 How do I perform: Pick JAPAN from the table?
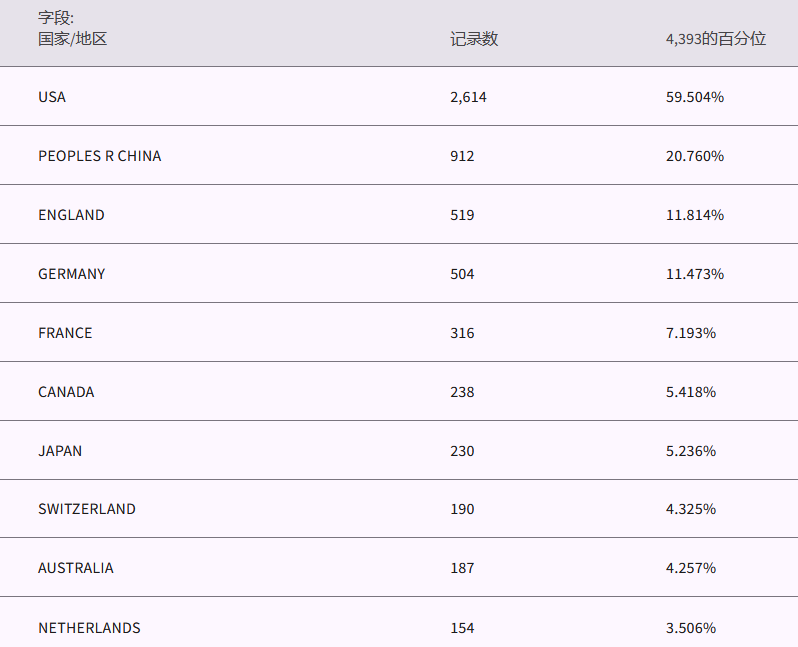60,451
